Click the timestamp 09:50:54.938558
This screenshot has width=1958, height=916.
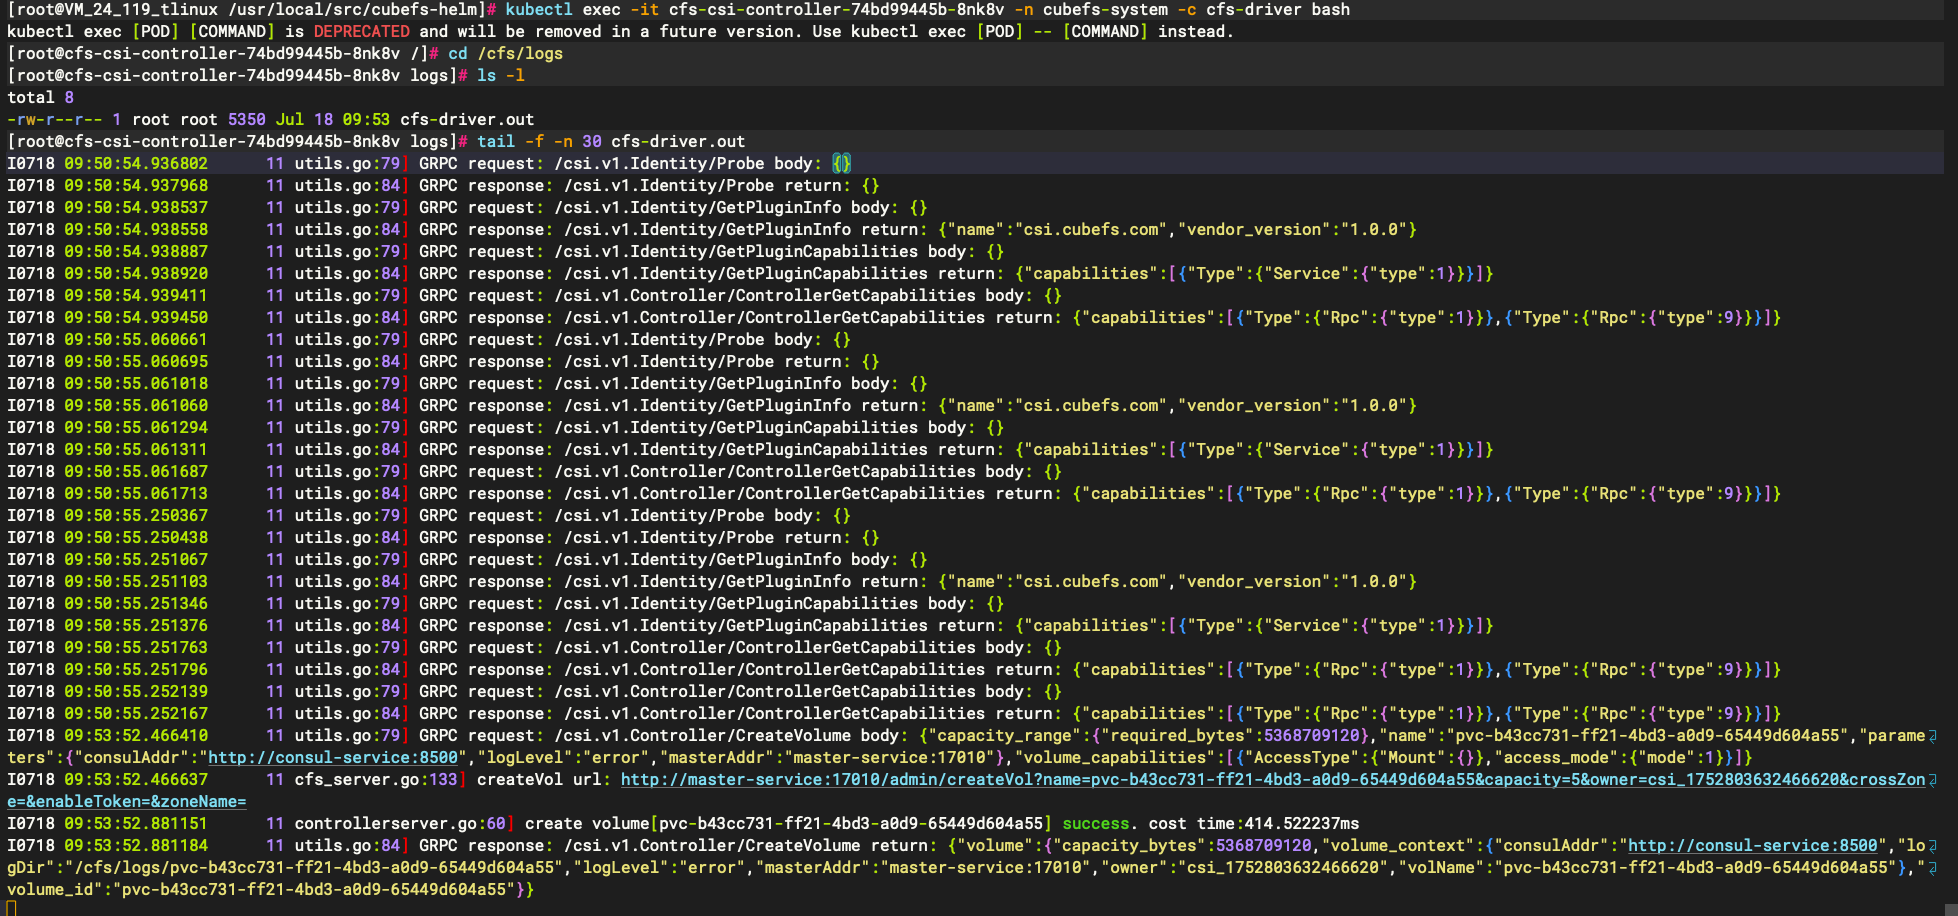(136, 229)
